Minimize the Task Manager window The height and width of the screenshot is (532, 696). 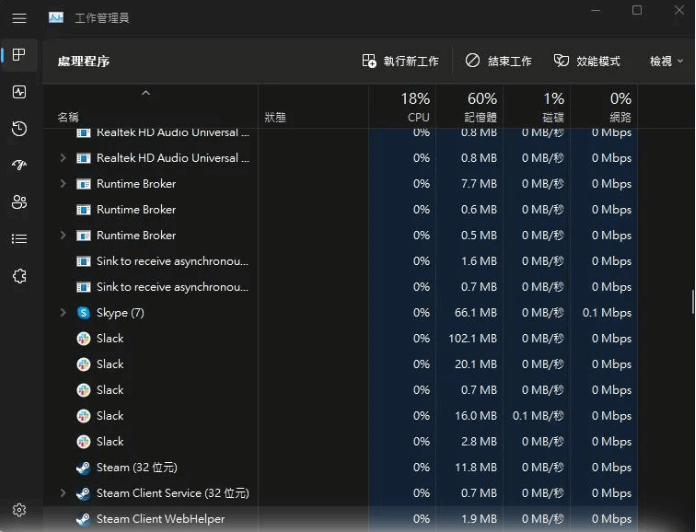pos(596,10)
